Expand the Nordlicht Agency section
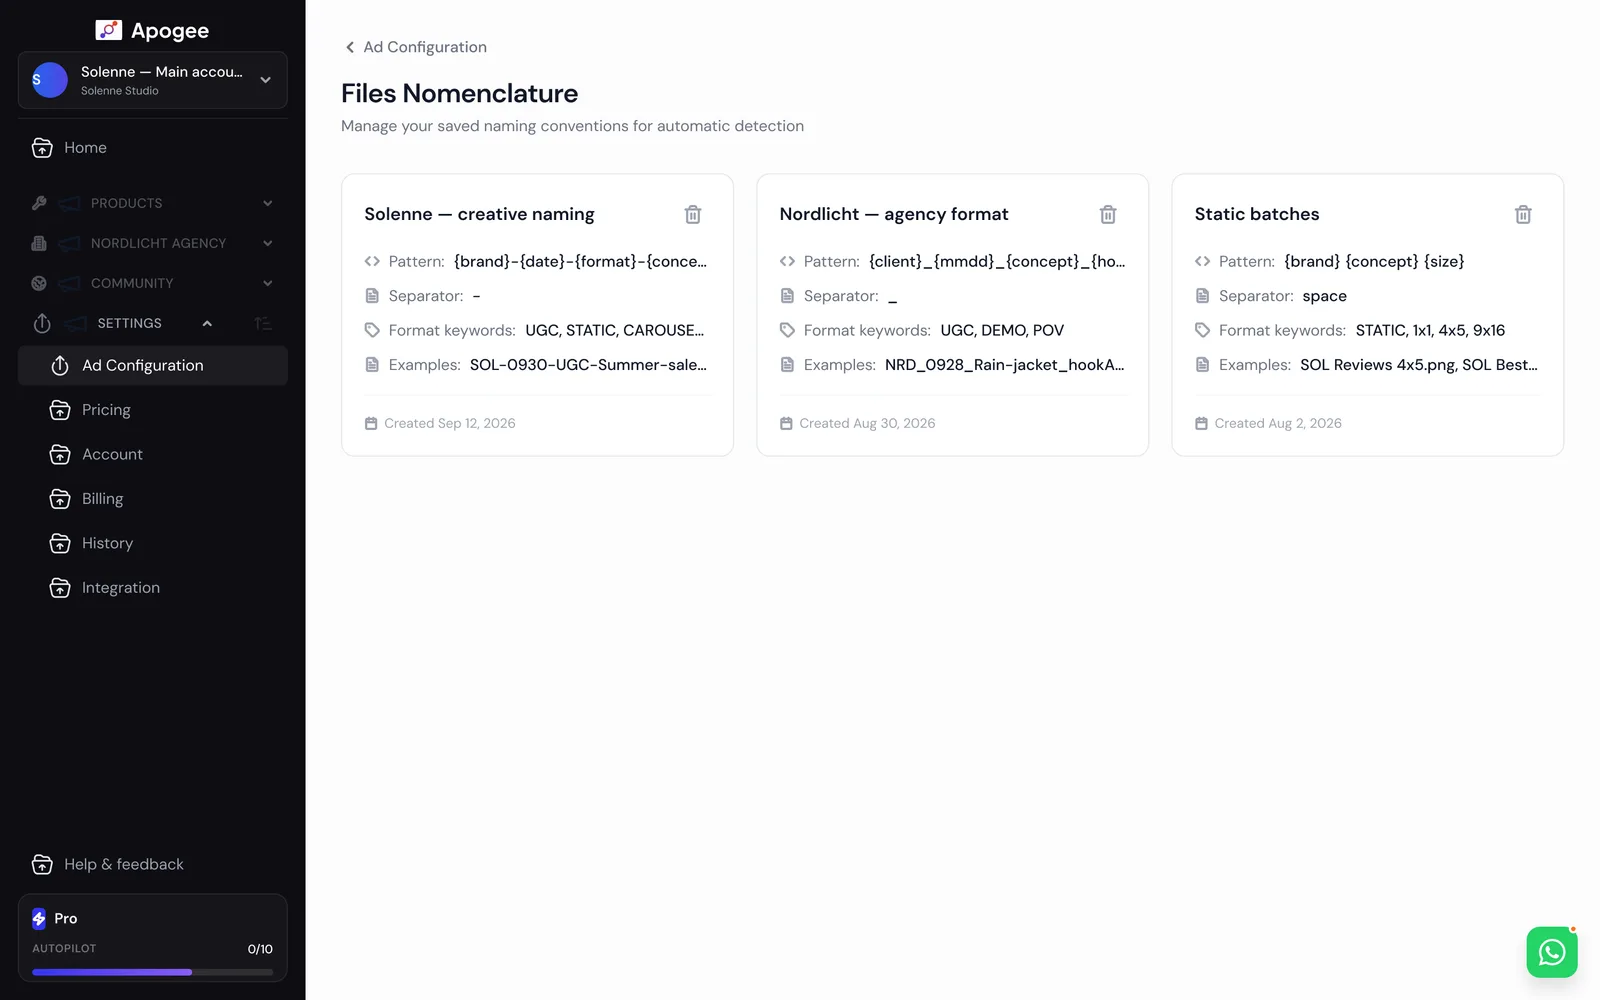The width and height of the screenshot is (1600, 1000). pos(267,243)
